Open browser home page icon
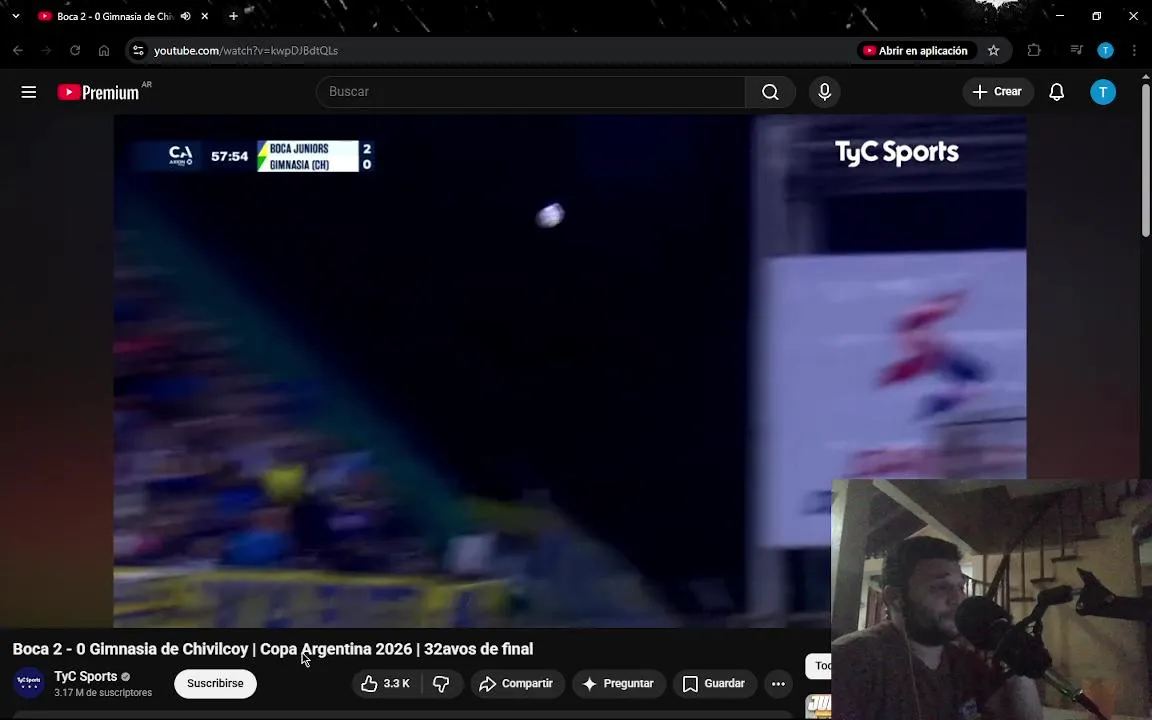 pyautogui.click(x=104, y=51)
